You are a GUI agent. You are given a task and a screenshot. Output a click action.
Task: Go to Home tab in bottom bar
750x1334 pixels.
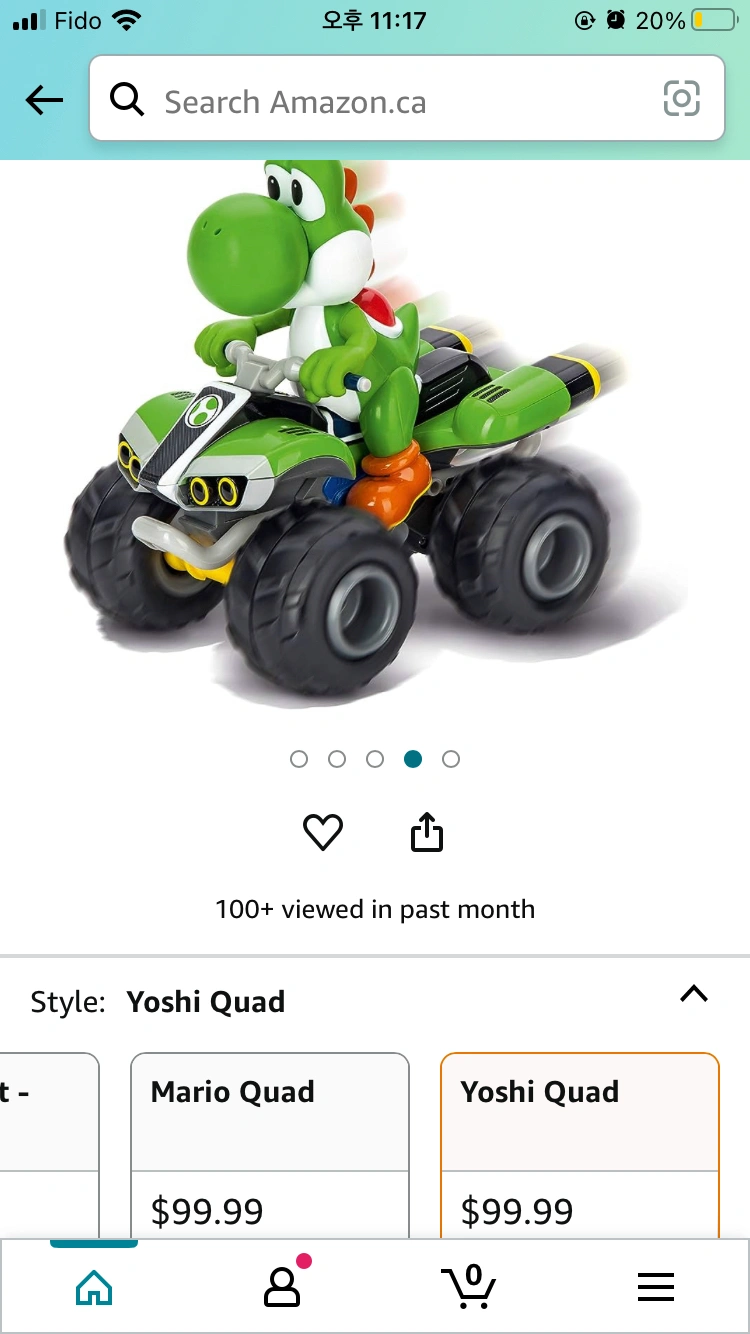94,1286
